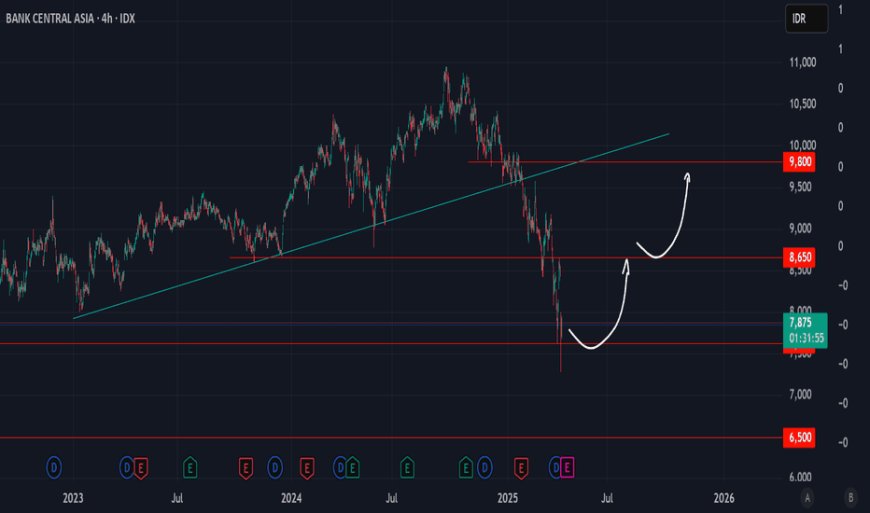Click the red 8,650 price label

point(800,258)
